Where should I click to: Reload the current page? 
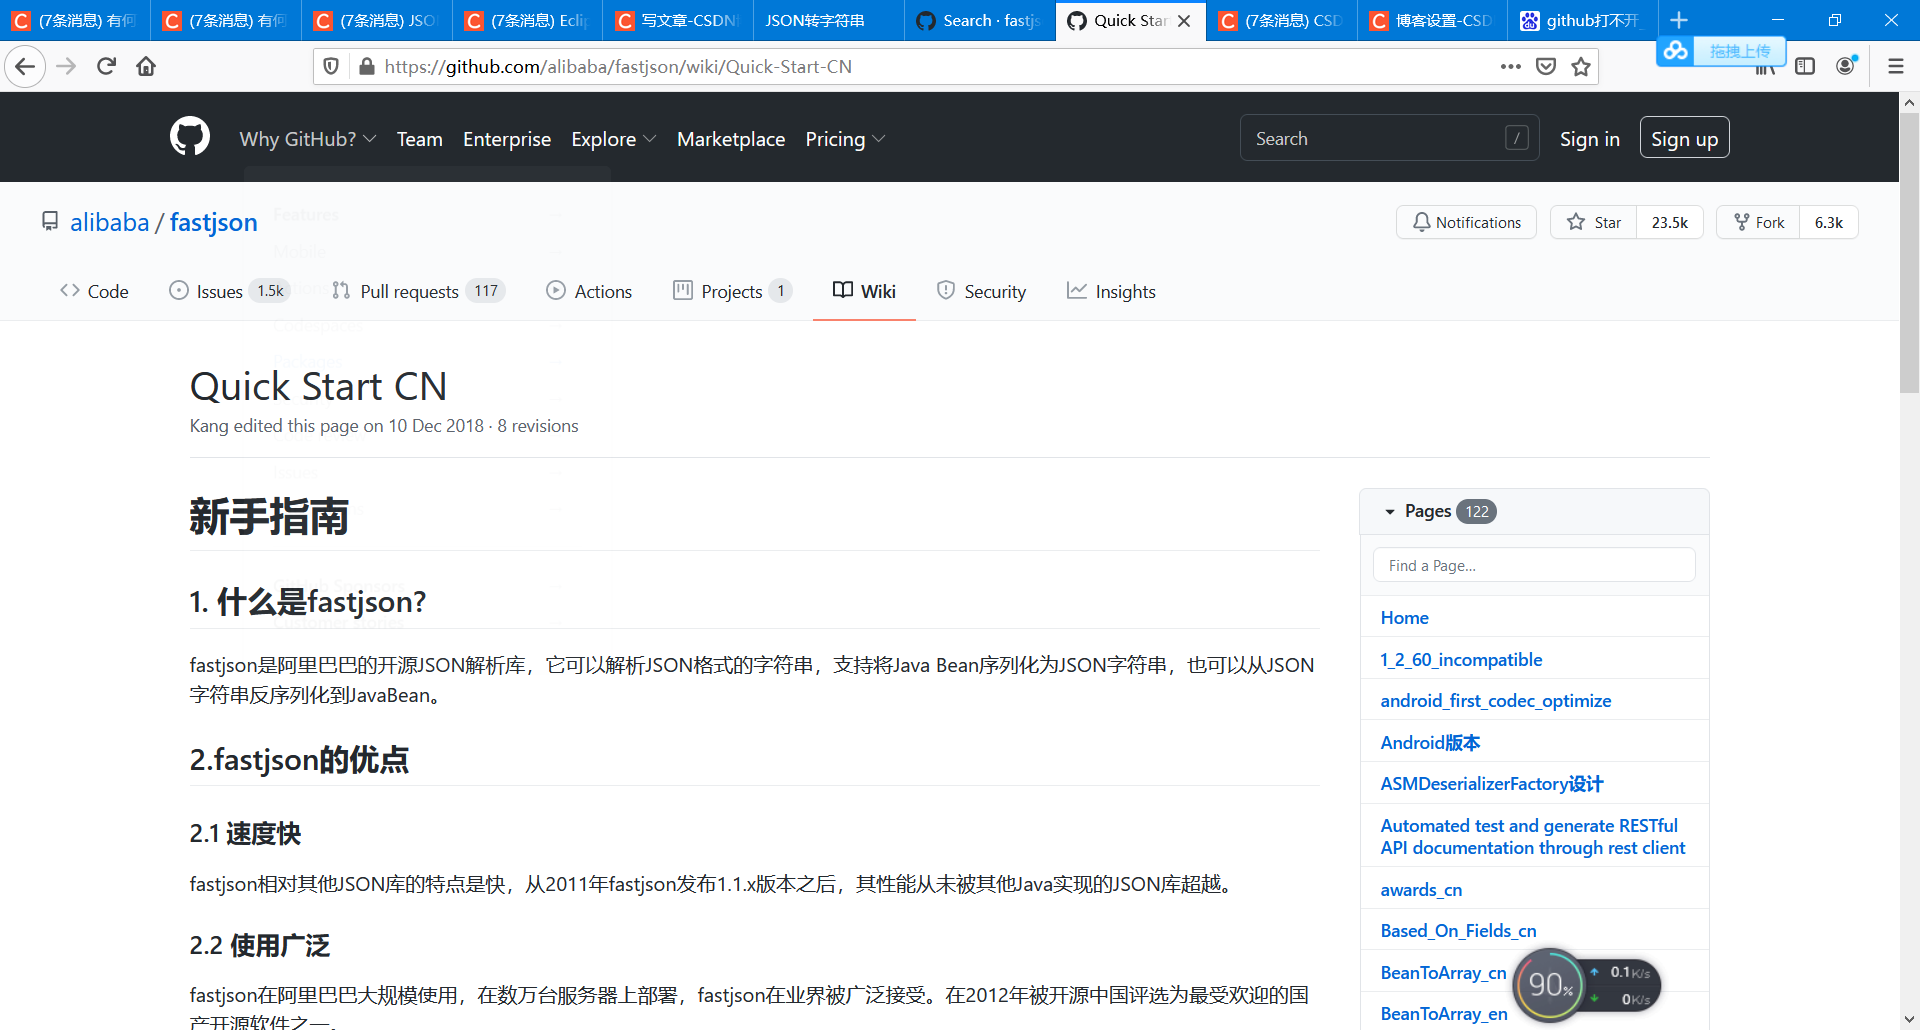pyautogui.click(x=106, y=66)
